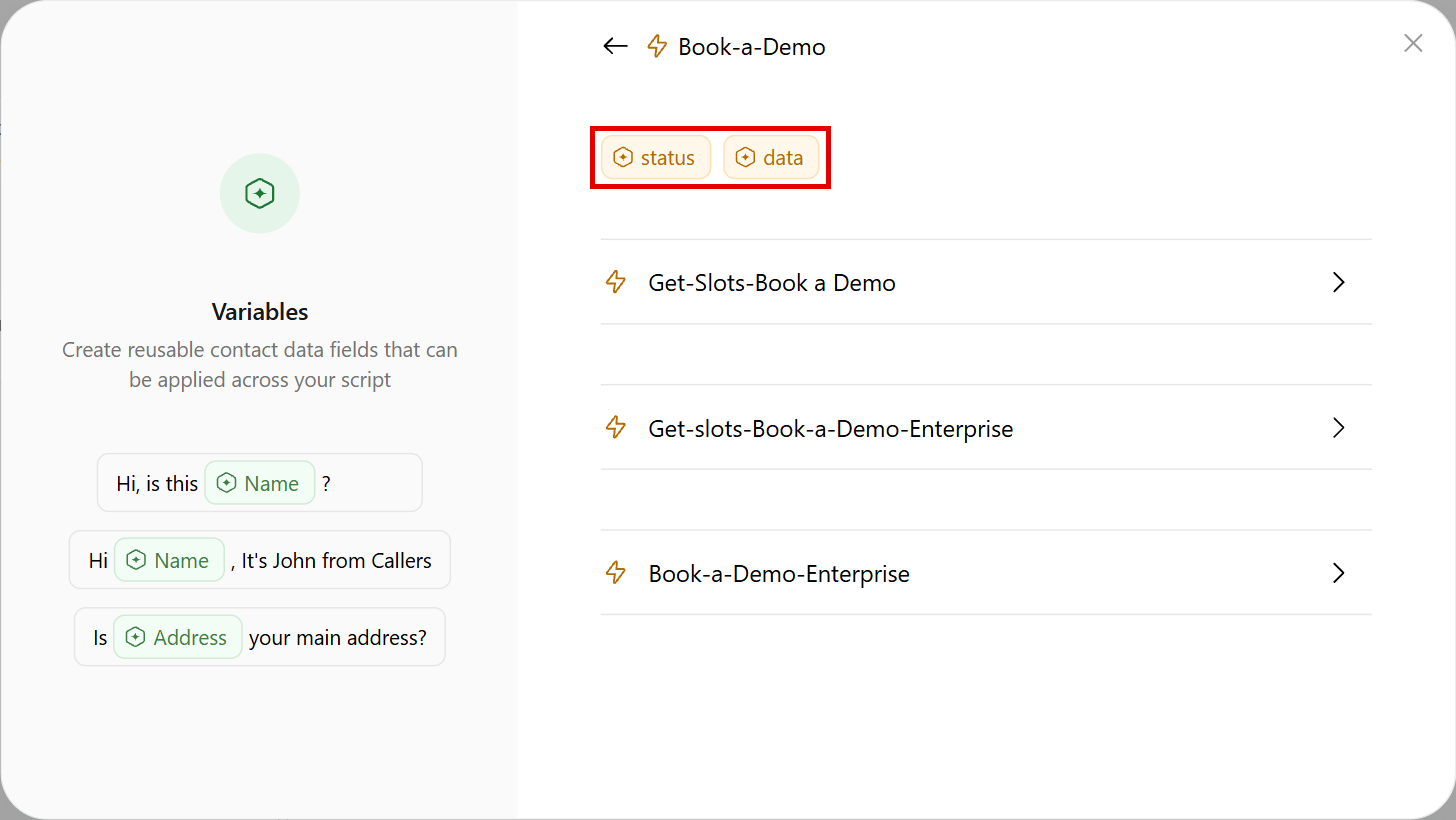Click lightning icon of Get-Slots-Book a Demo
1456x820 pixels.
616,282
